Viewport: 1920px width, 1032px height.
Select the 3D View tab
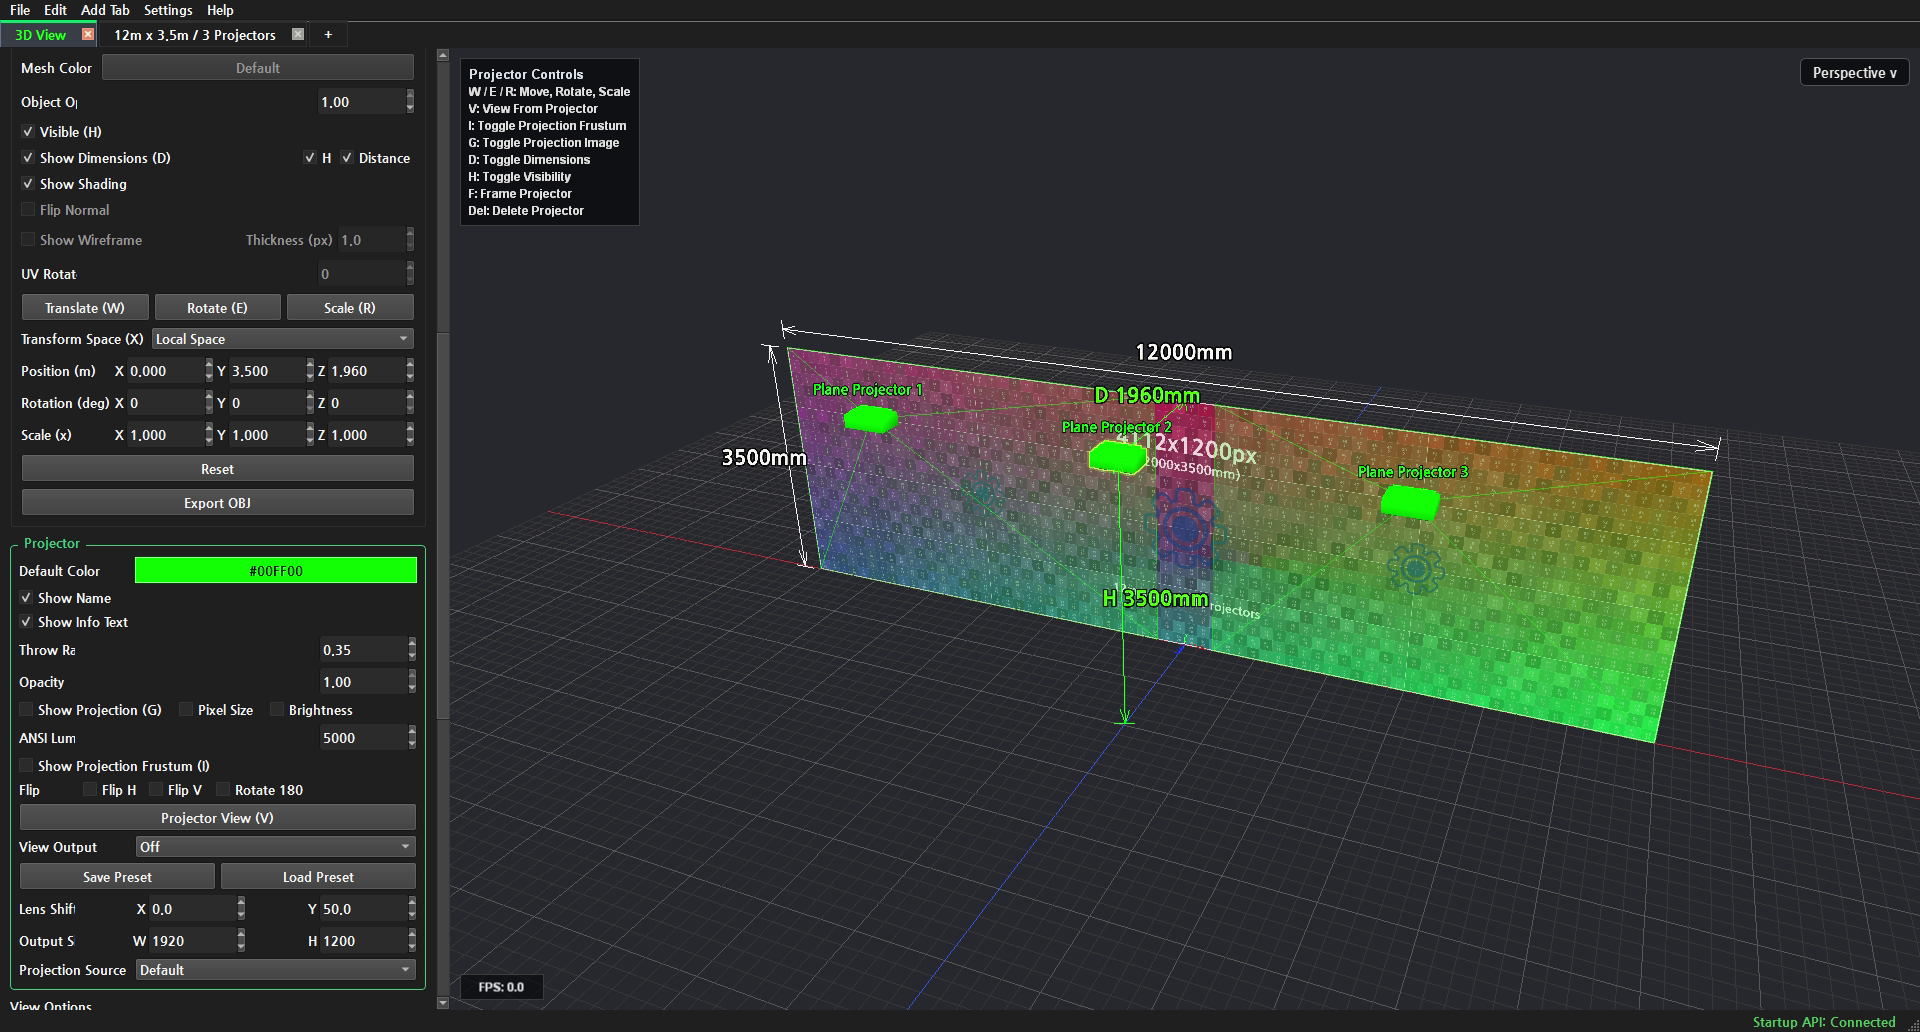tap(40, 35)
